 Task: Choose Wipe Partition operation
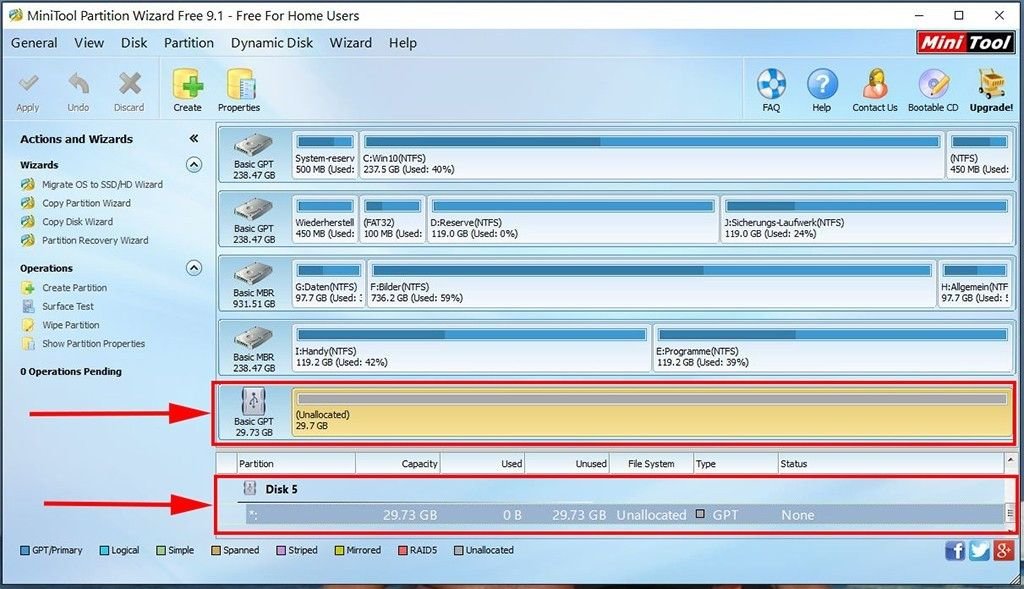pos(71,325)
